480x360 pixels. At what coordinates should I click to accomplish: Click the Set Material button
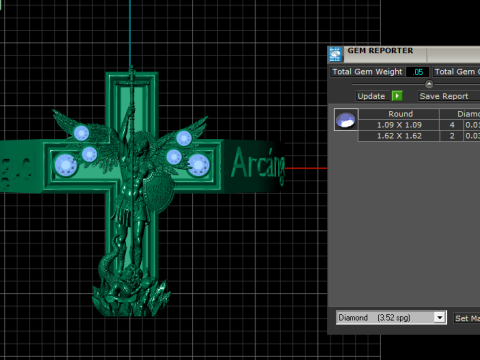click(467, 318)
